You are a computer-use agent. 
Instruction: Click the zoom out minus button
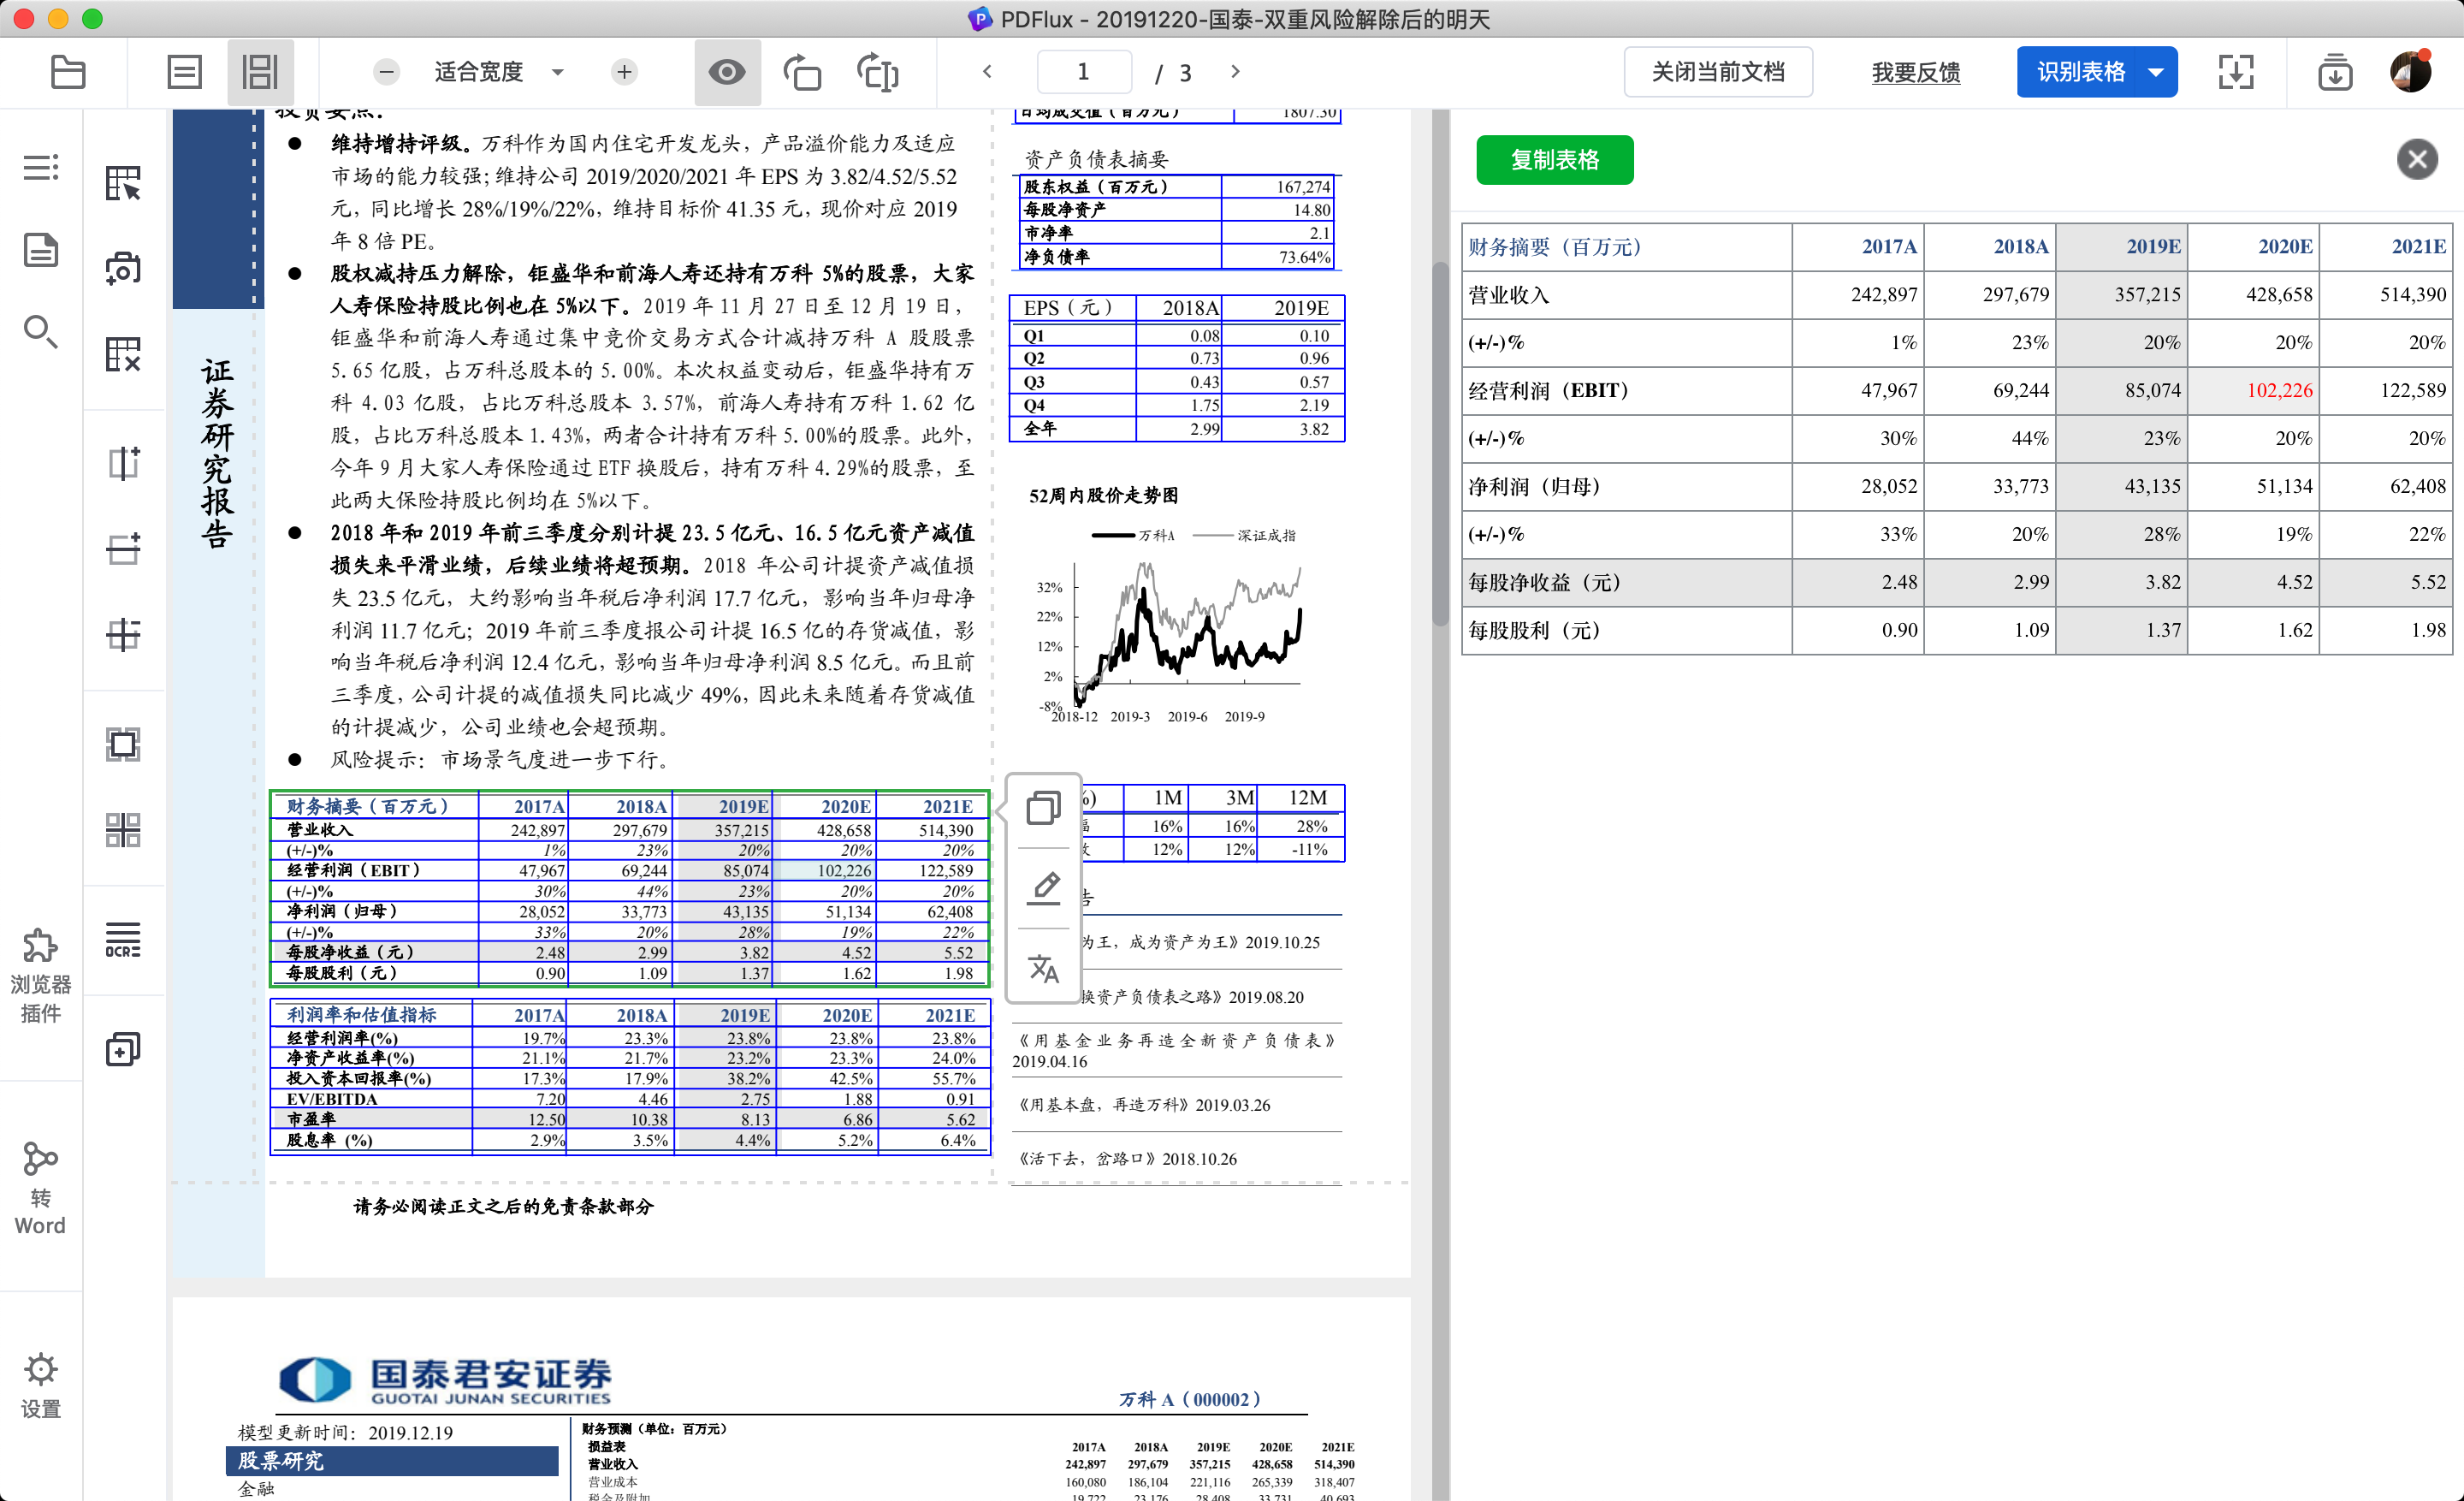pyautogui.click(x=387, y=72)
